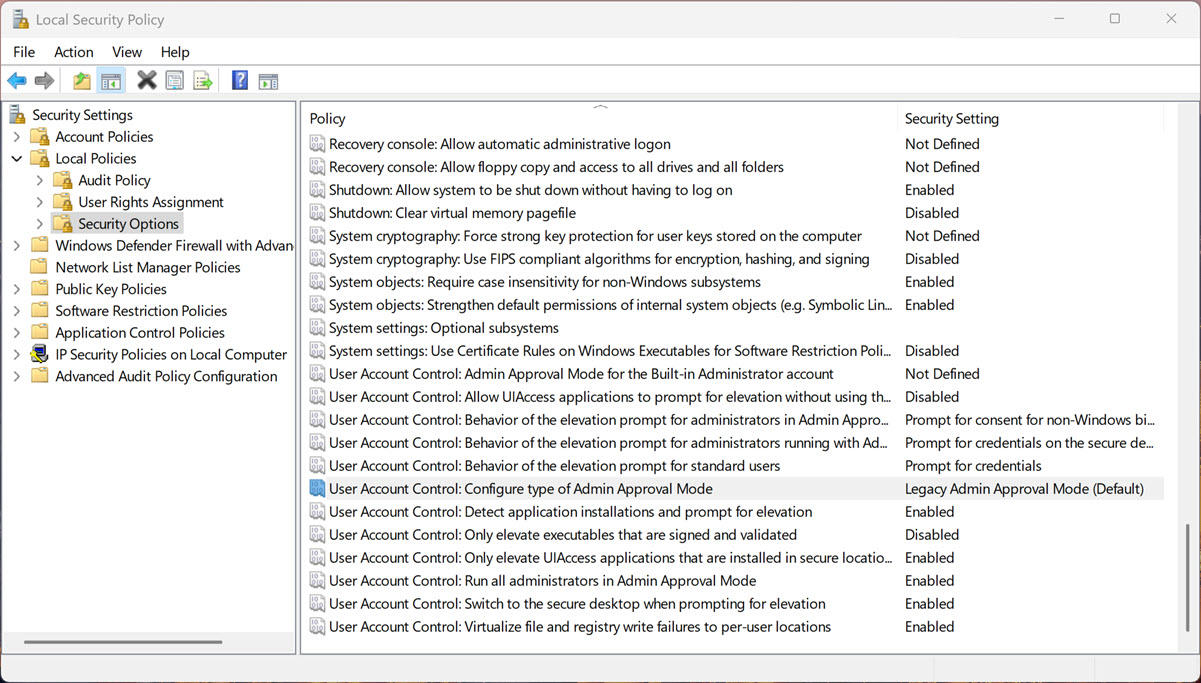Select User Rights Assignment in the tree
The height and width of the screenshot is (683, 1201).
151,202
